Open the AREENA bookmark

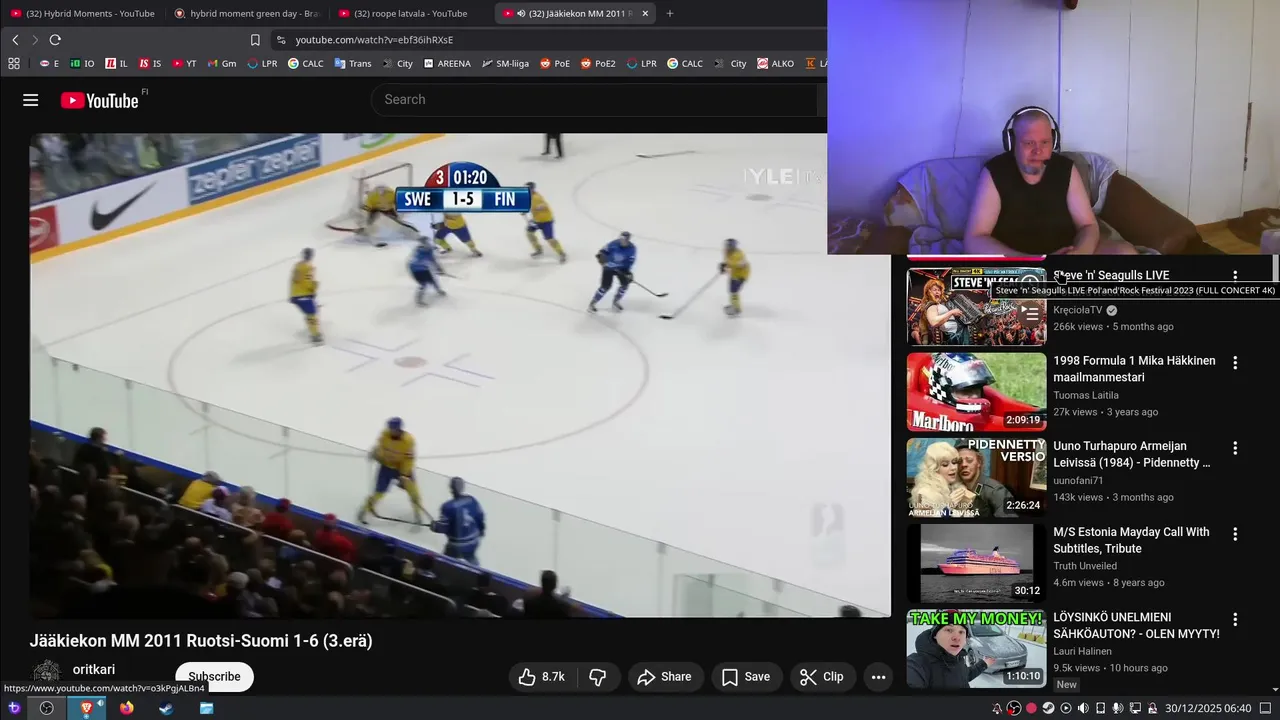(x=446, y=63)
